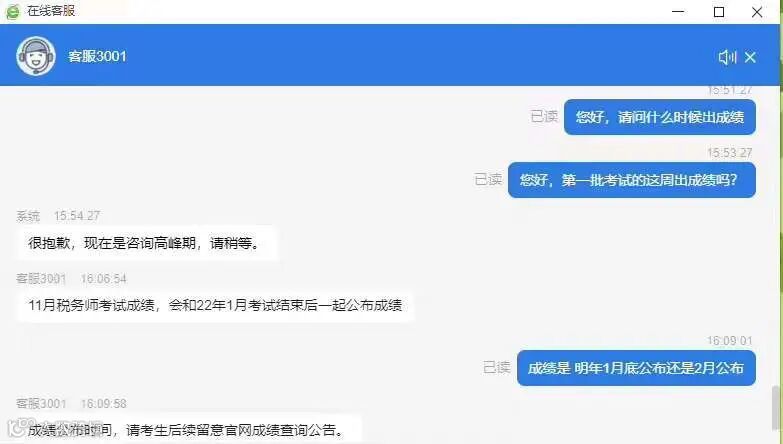Click the green app logo in title bar
This screenshot has height=444, width=783.
tap(13, 11)
